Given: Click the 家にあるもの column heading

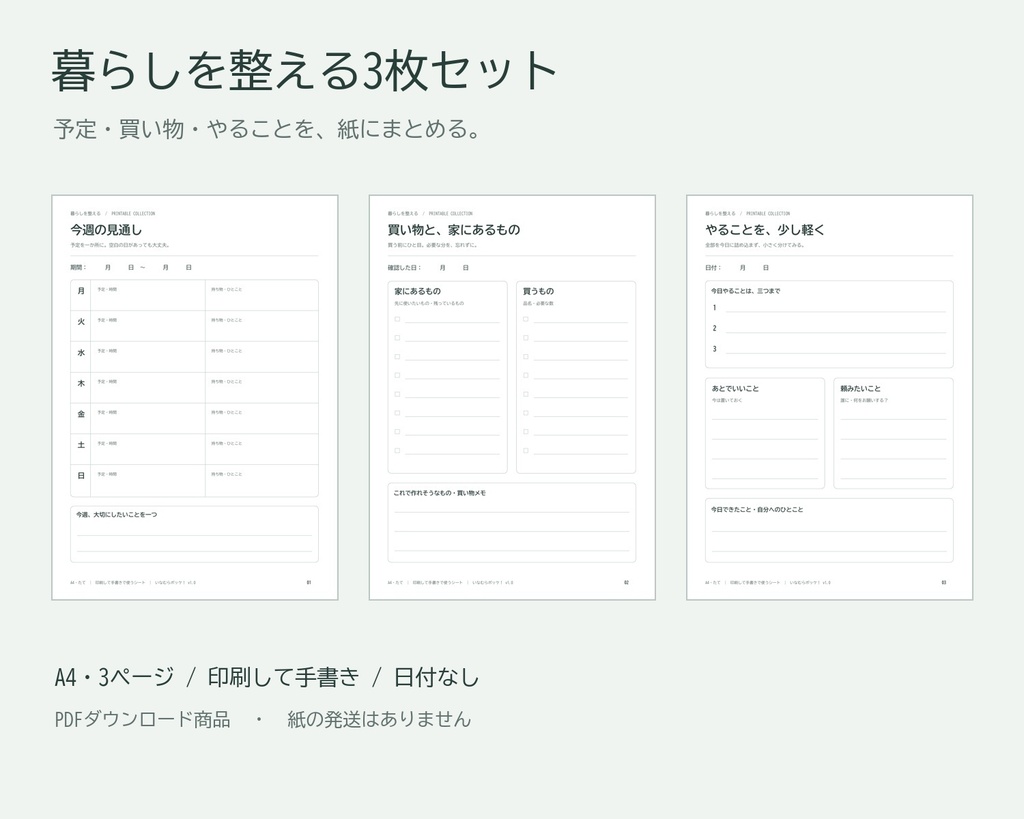Looking at the screenshot, I should click(417, 291).
